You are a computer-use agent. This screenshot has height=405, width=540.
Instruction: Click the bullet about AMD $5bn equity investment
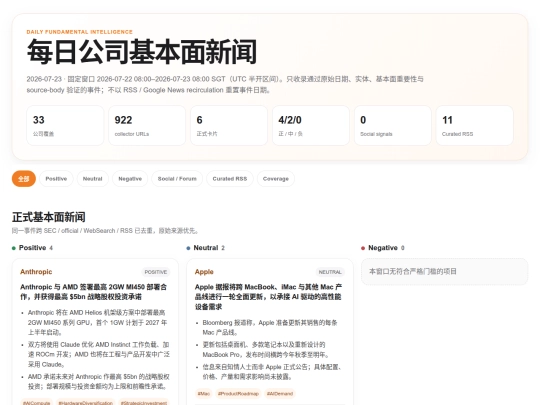tap(98, 382)
